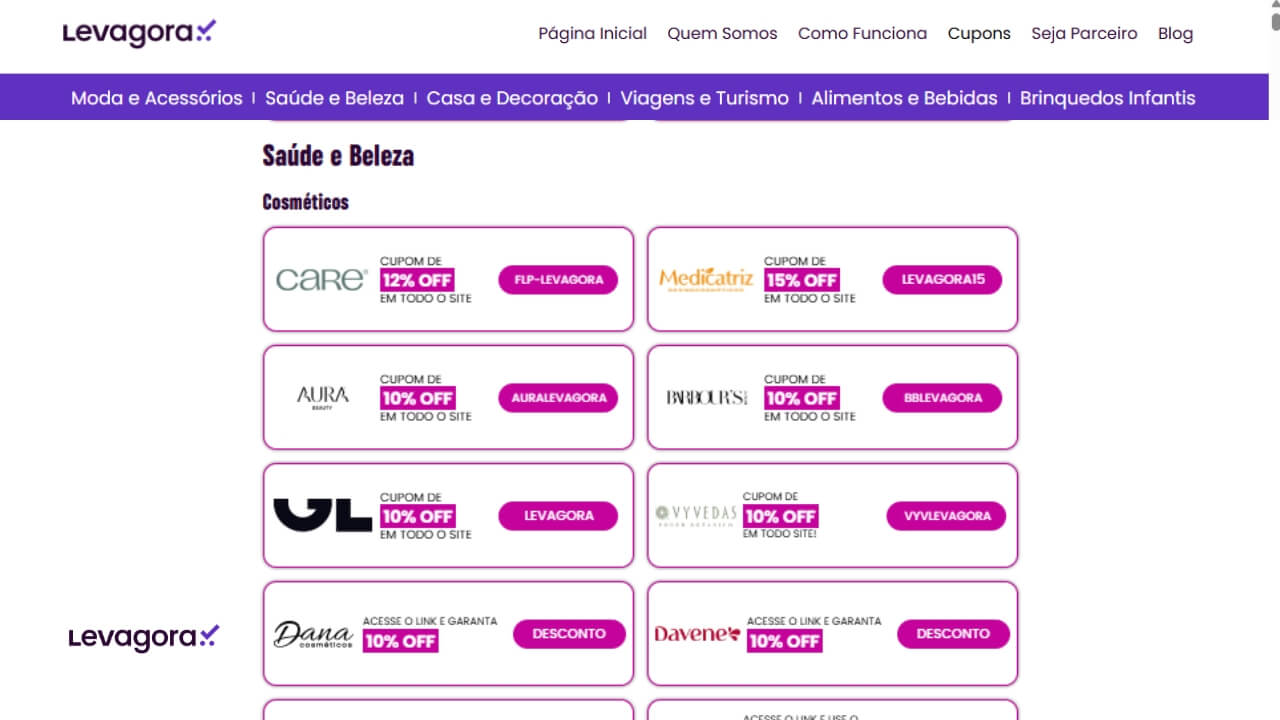This screenshot has height=720, width=1280.
Task: Select Moda e Acessórios category
Action: (x=157, y=98)
